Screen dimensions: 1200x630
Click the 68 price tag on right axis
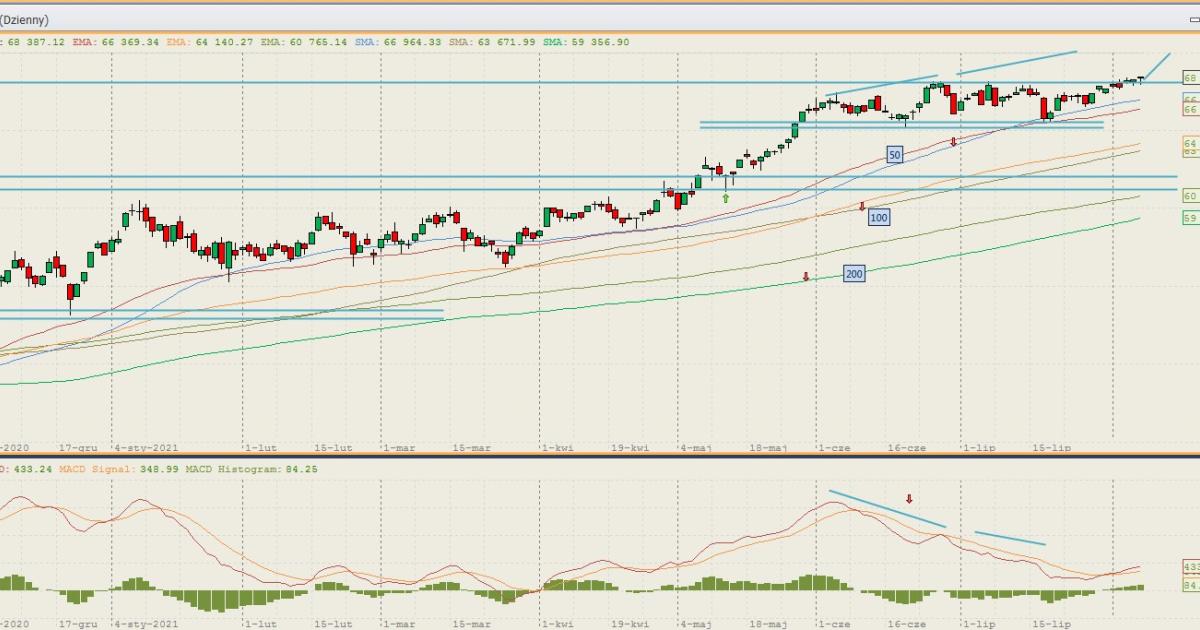tap(1190, 78)
